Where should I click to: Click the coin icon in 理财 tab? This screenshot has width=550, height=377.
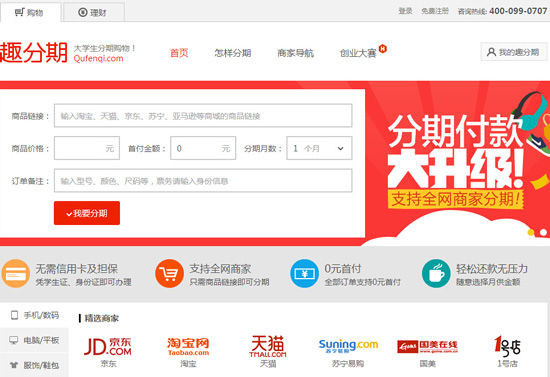click(83, 12)
